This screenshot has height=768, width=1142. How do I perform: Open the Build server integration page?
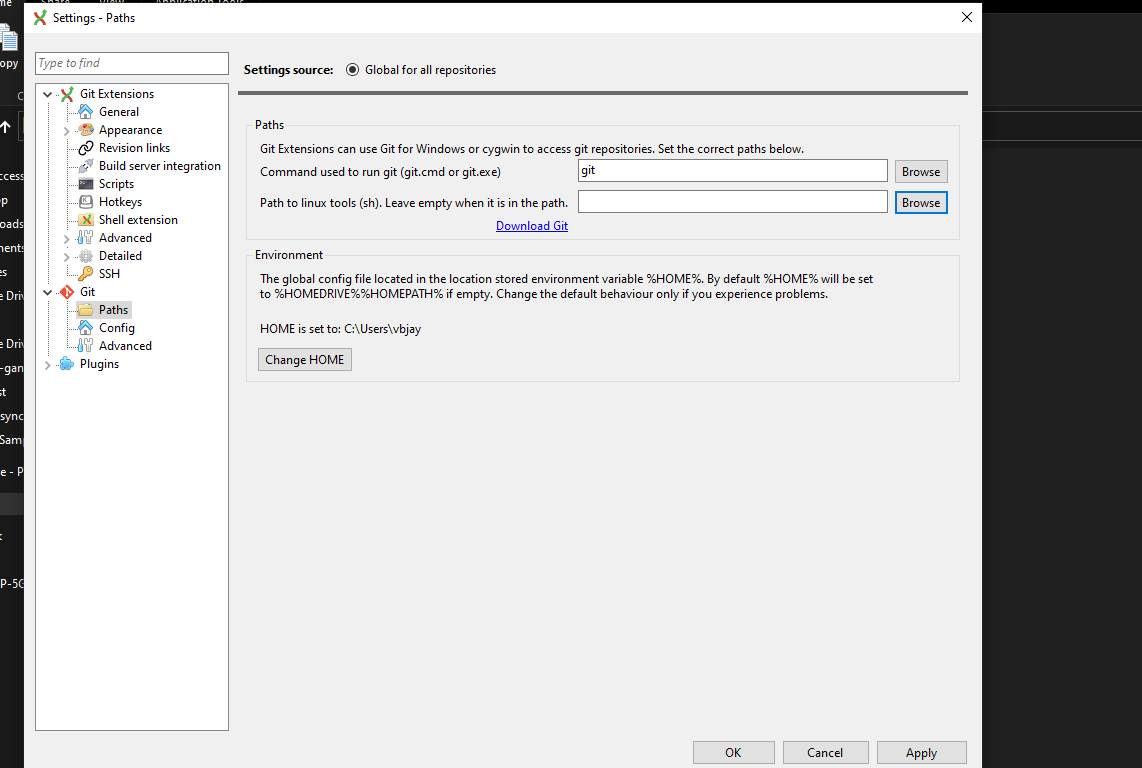coord(160,165)
